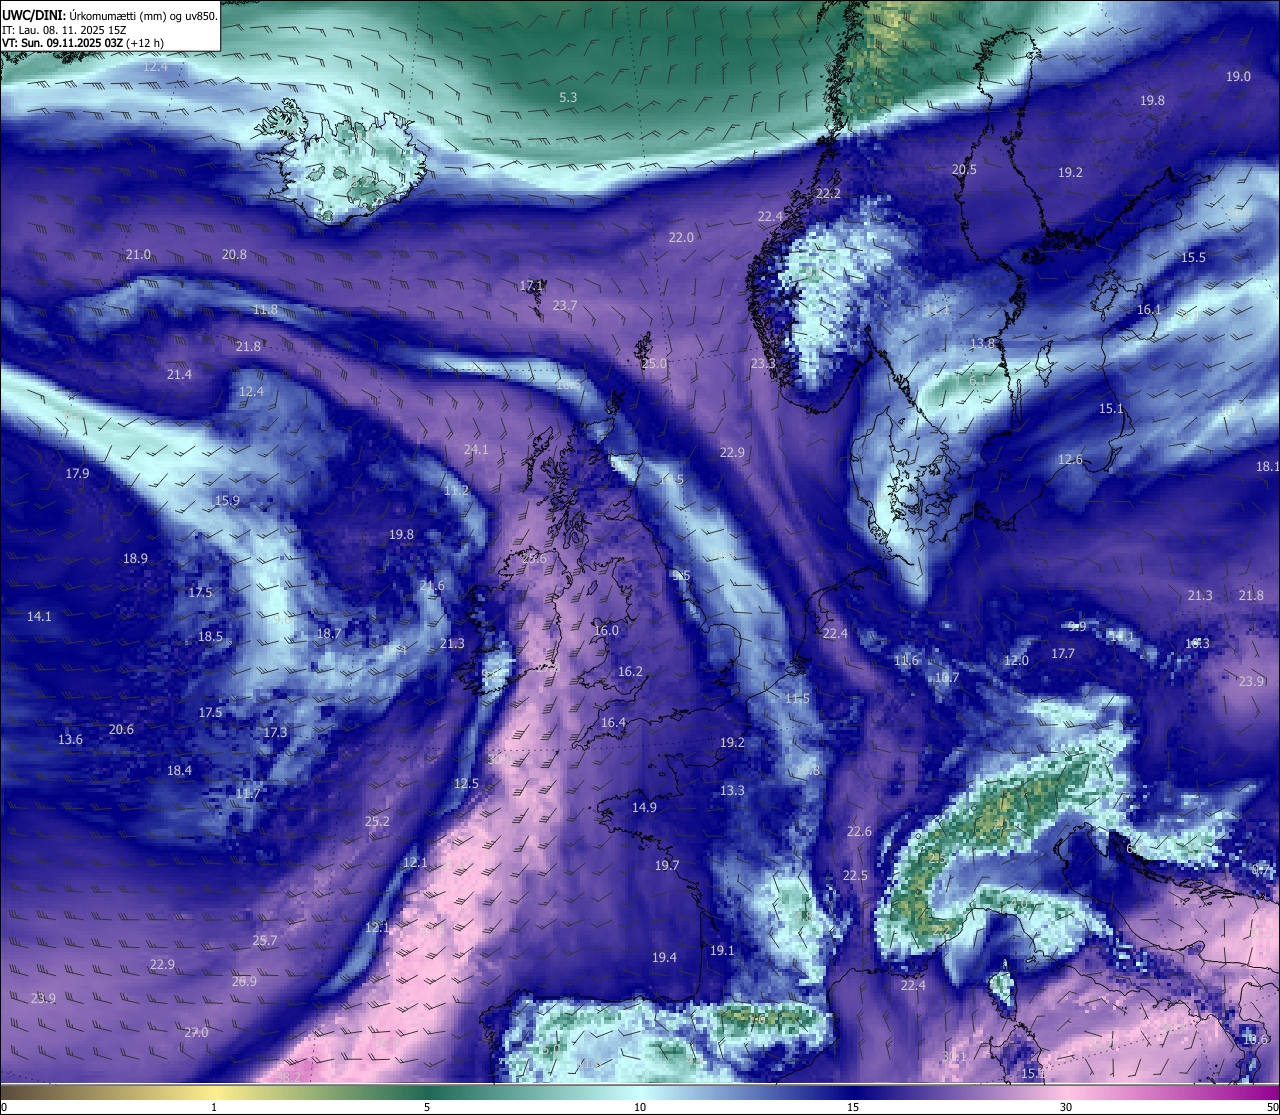Image resolution: width=1280 pixels, height=1115 pixels.
Task: Click the 12.0 value label
Action: point(1016,660)
